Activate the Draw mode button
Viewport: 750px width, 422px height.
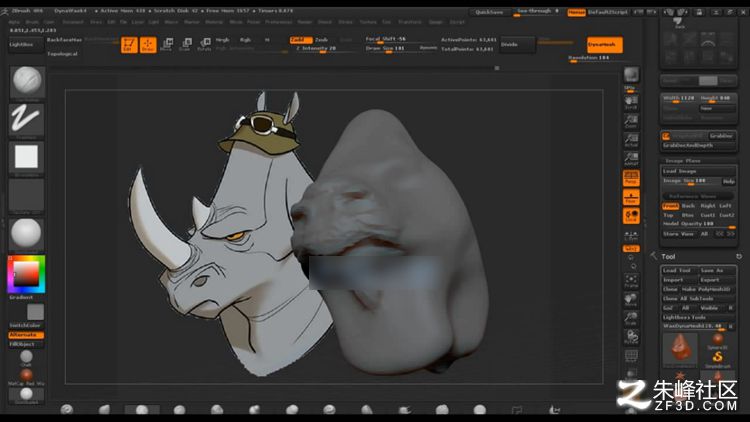pyautogui.click(x=148, y=45)
